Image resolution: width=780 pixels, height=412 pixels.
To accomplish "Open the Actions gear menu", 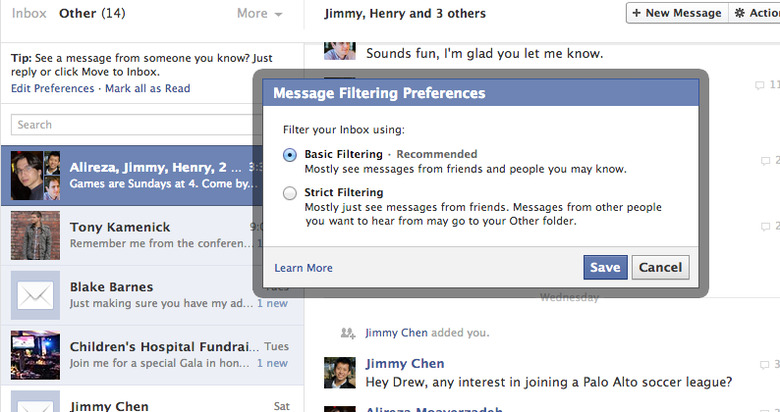I will tap(755, 13).
